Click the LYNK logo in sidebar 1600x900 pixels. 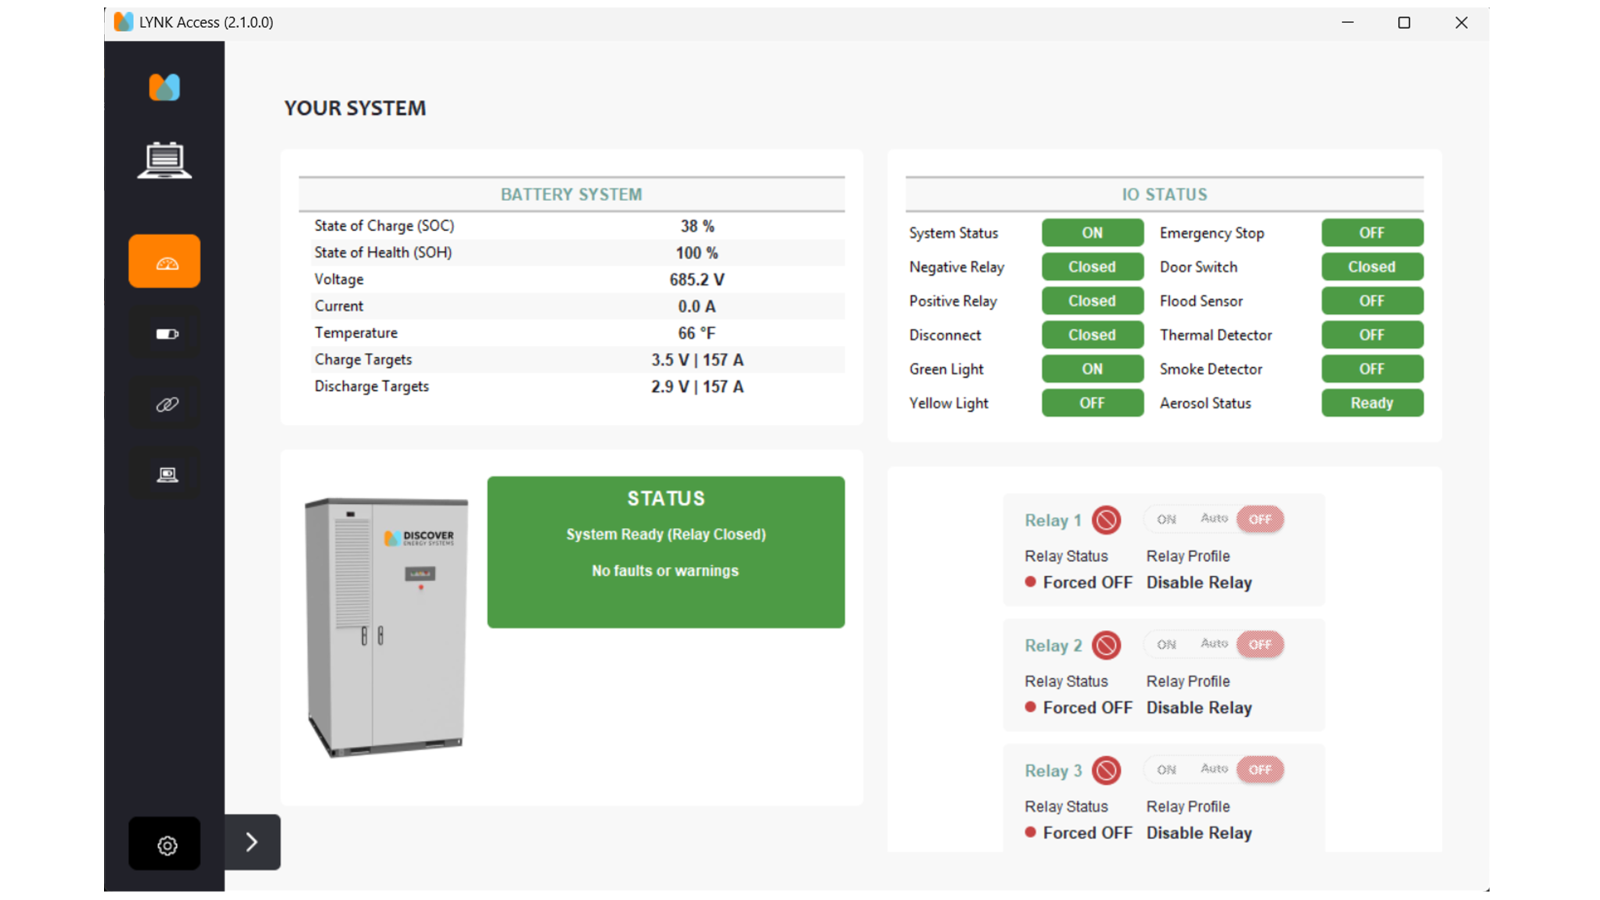pos(164,88)
